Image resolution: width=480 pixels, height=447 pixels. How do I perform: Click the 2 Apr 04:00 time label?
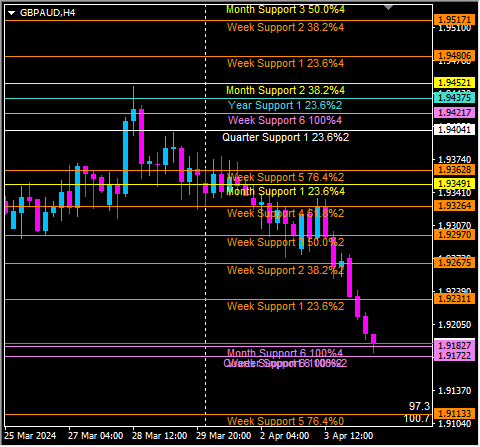(284, 436)
